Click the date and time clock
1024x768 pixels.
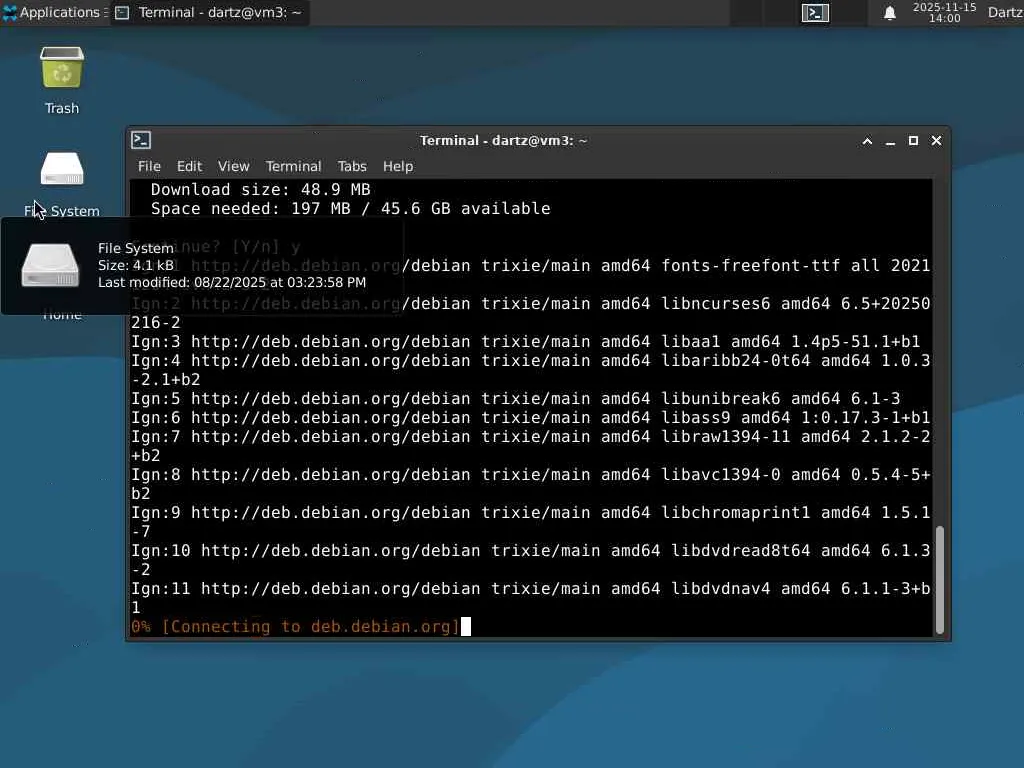tap(944, 12)
